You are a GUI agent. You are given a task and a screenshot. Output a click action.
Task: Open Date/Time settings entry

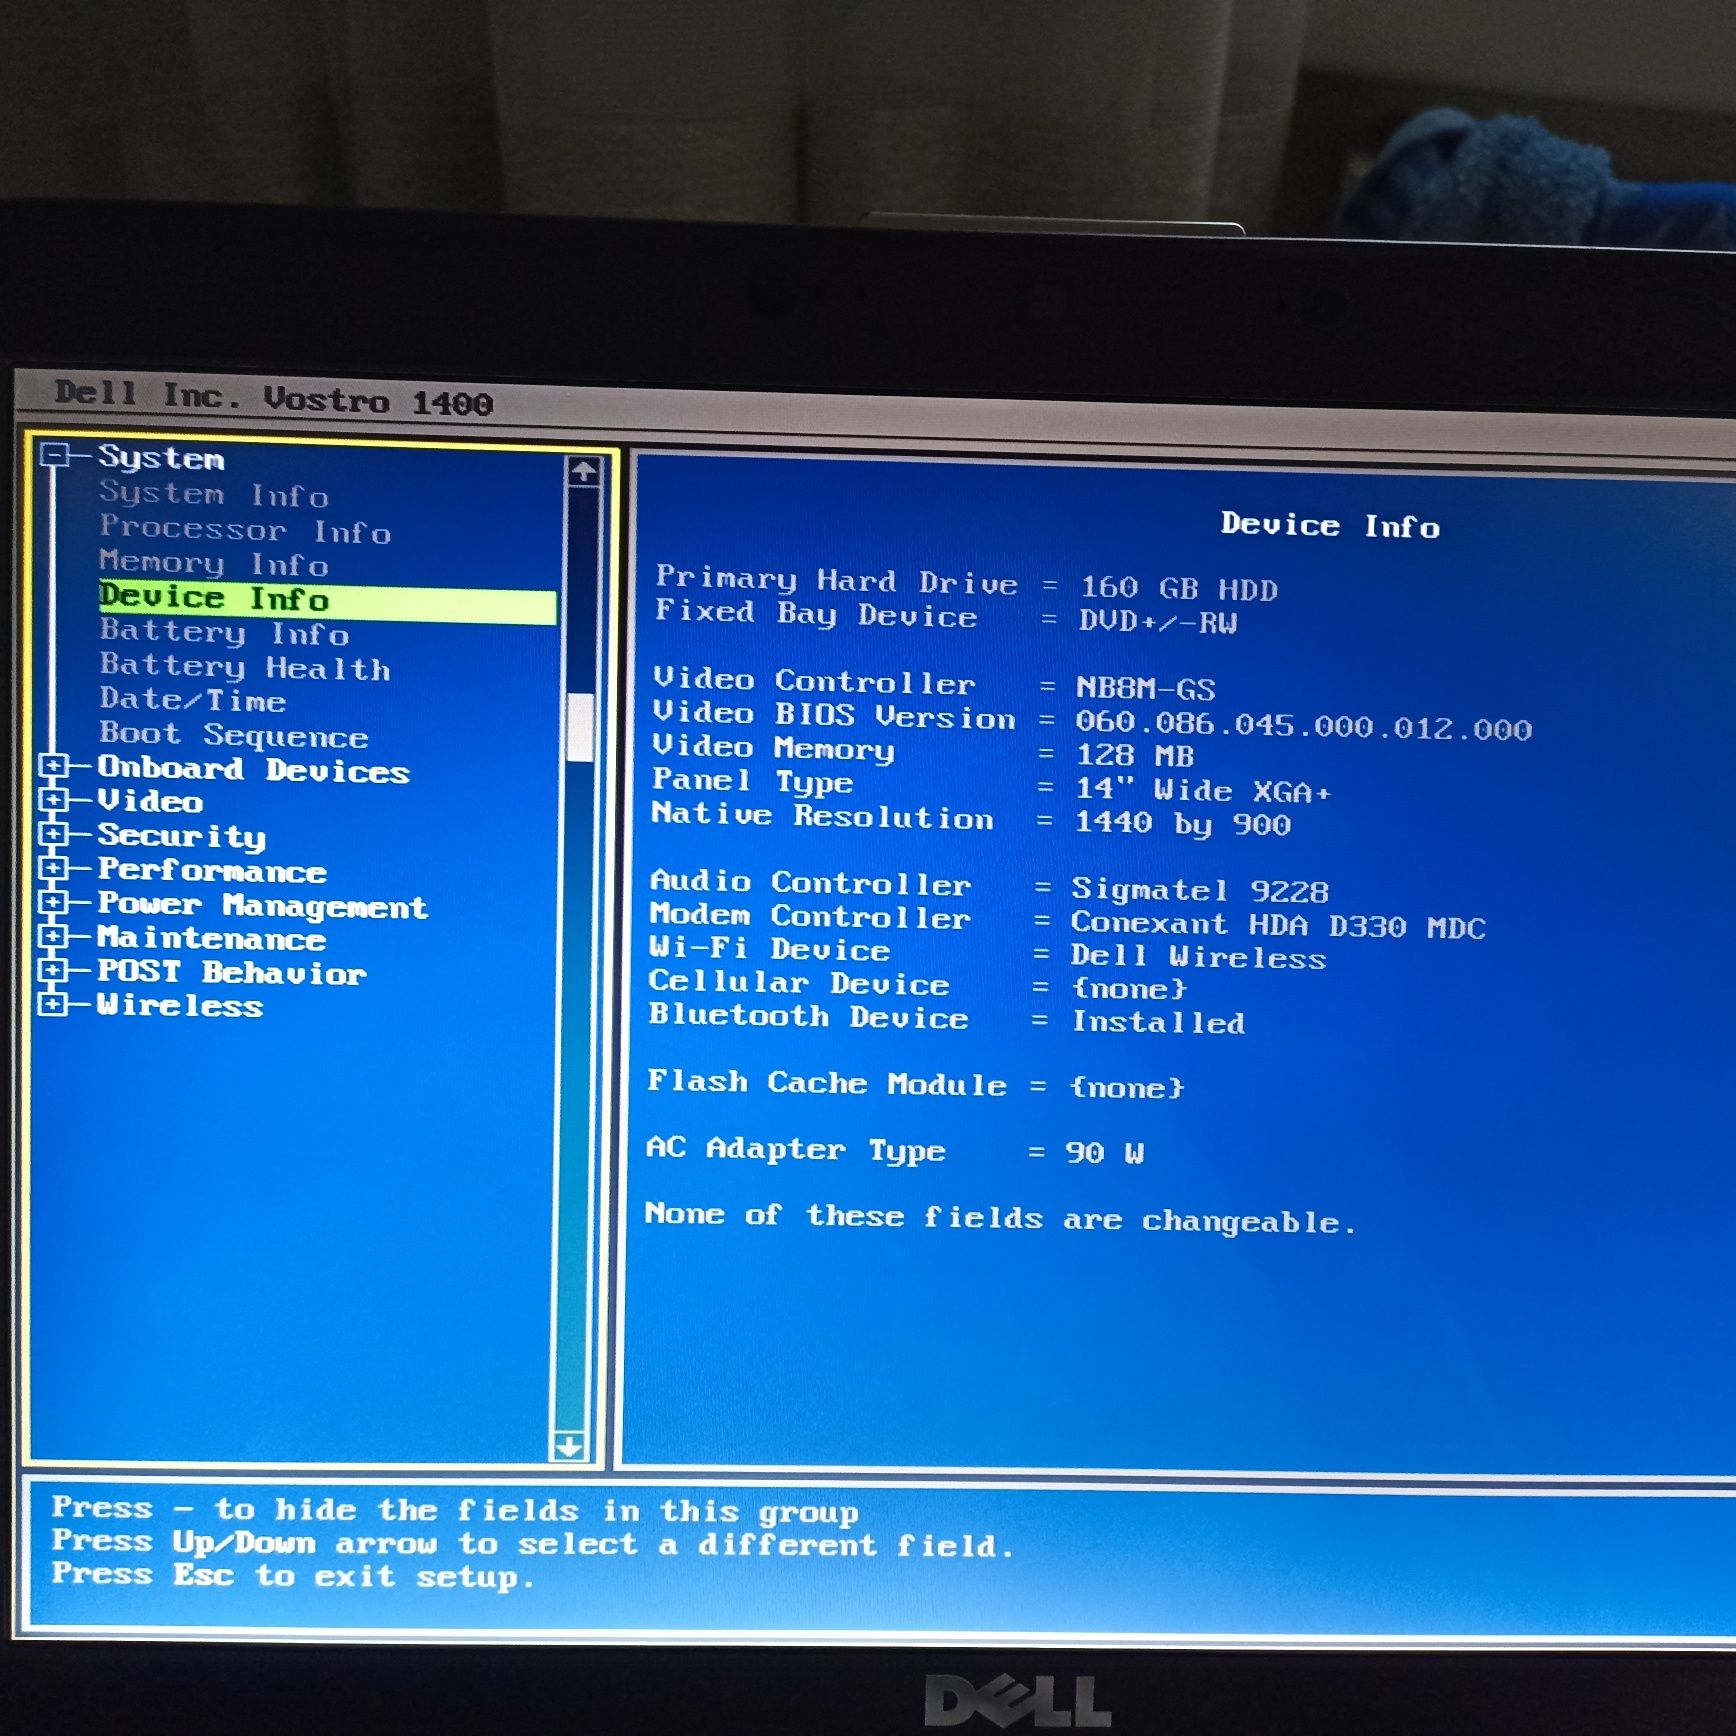pyautogui.click(x=192, y=700)
